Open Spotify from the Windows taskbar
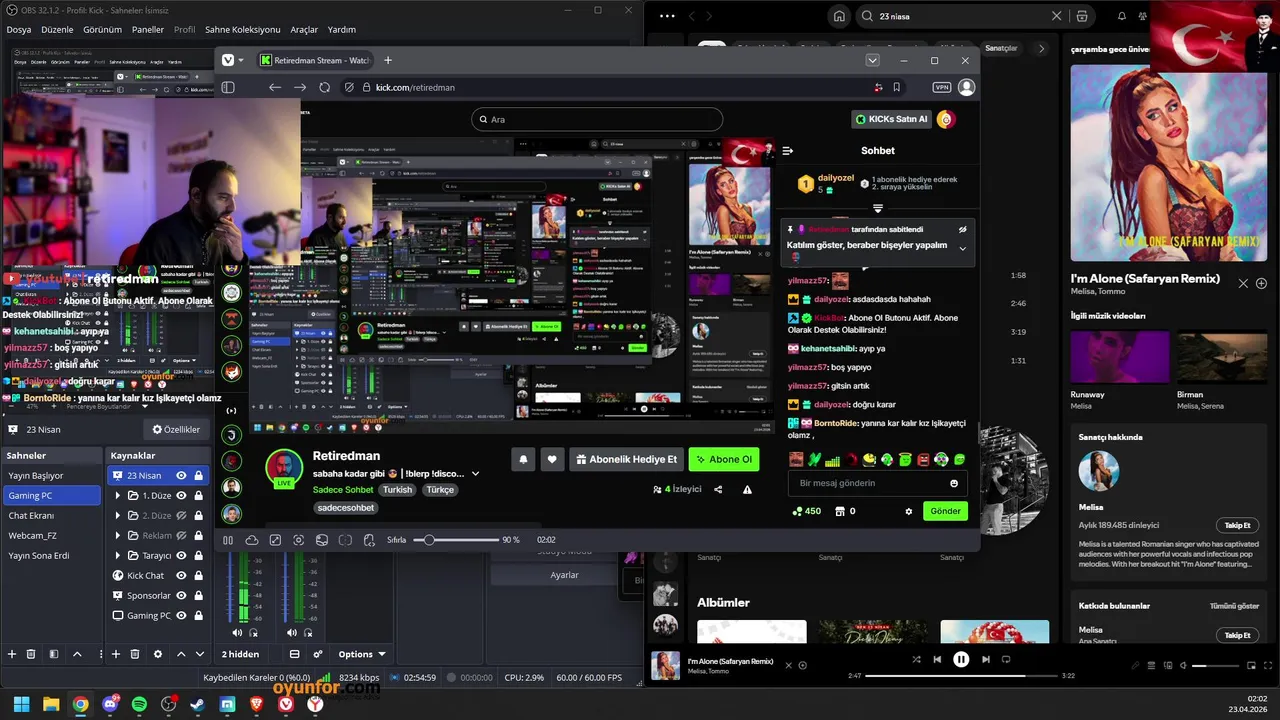Screen dimensions: 1280x720 click(x=139, y=704)
